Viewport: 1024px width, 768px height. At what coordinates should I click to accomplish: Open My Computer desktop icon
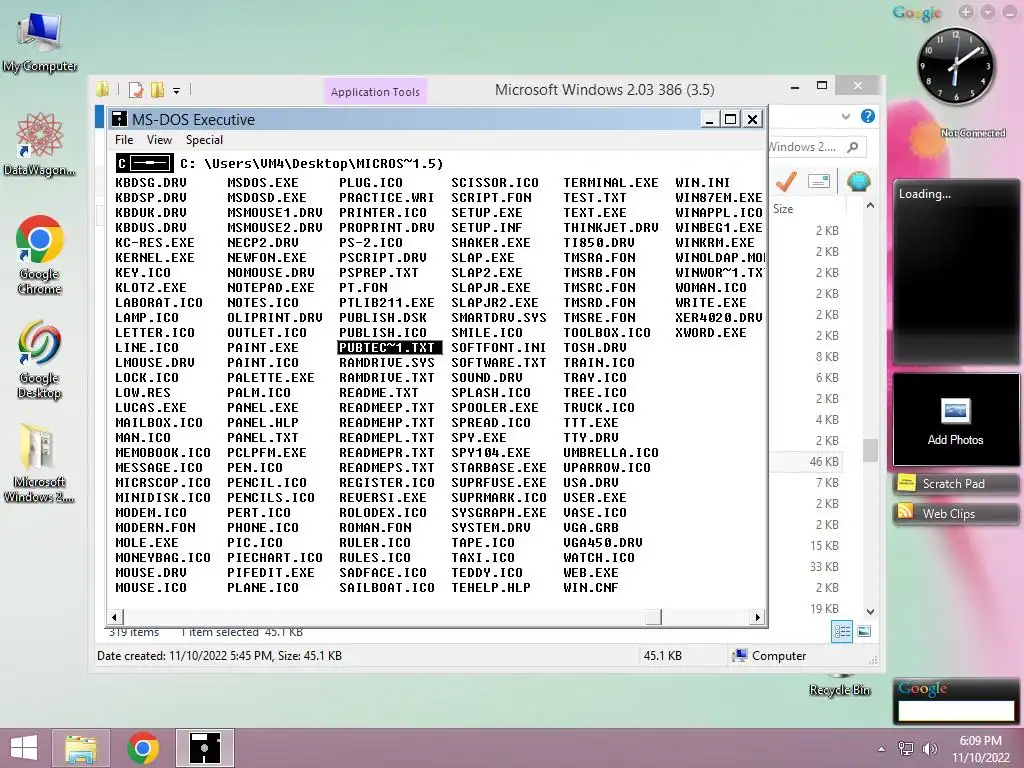tap(39, 42)
